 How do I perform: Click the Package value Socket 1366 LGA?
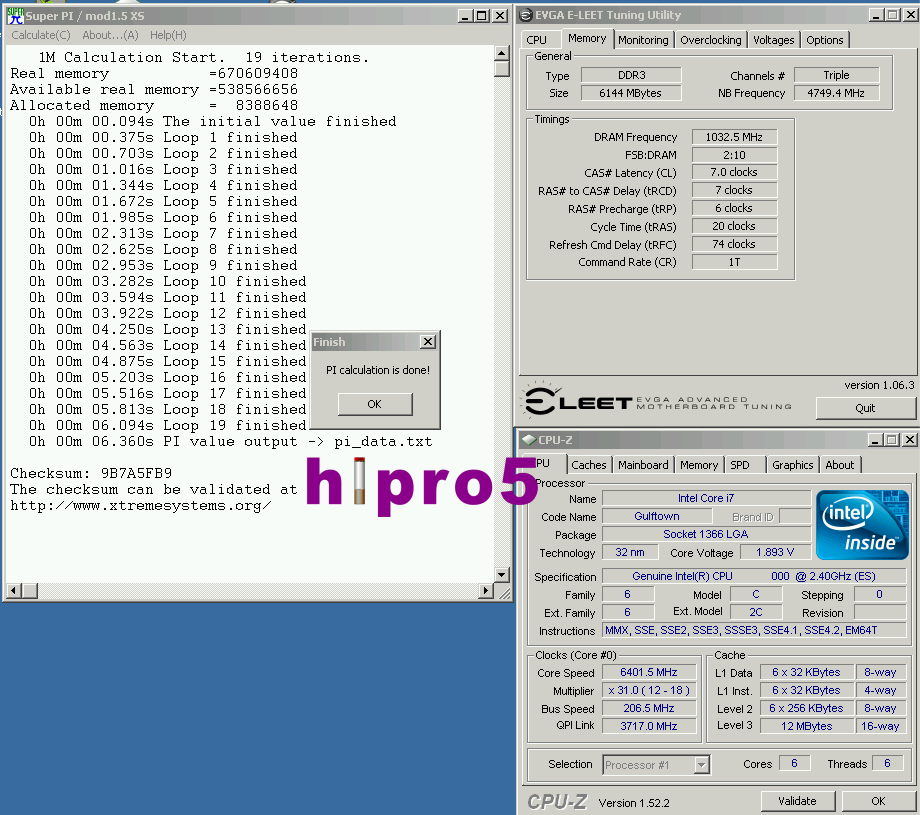pos(706,534)
